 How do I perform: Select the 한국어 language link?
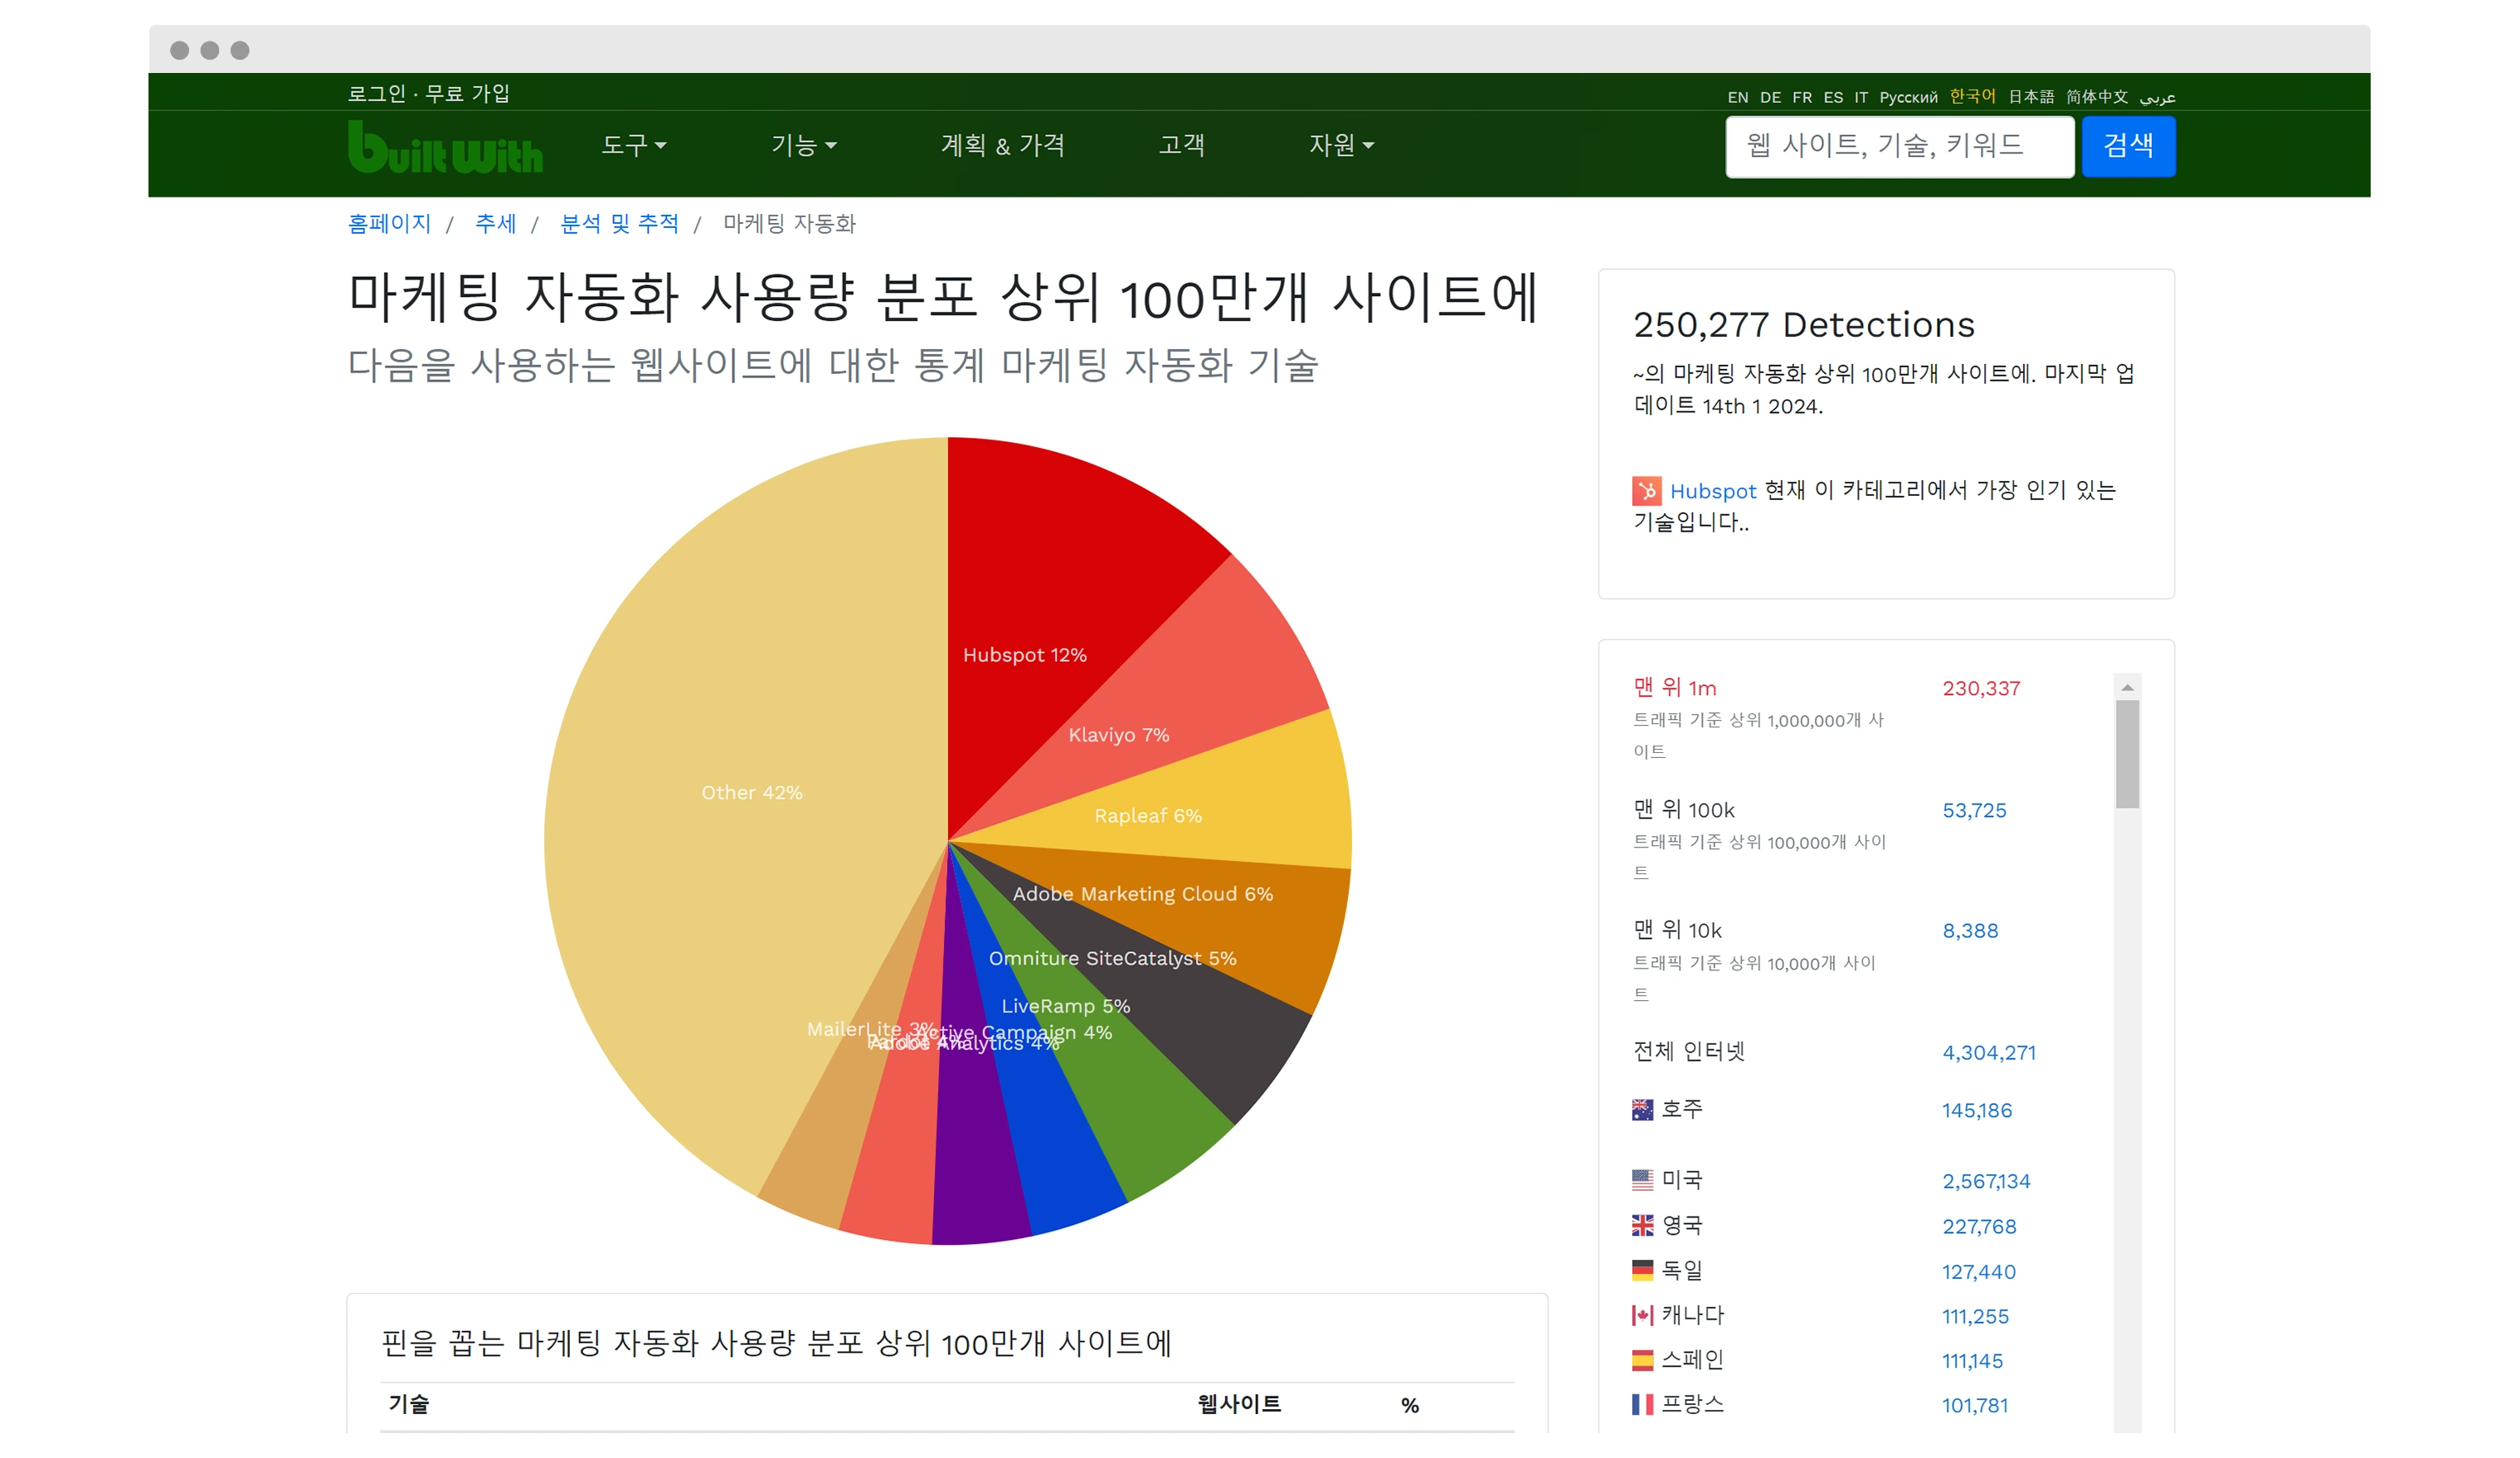[x=1972, y=96]
